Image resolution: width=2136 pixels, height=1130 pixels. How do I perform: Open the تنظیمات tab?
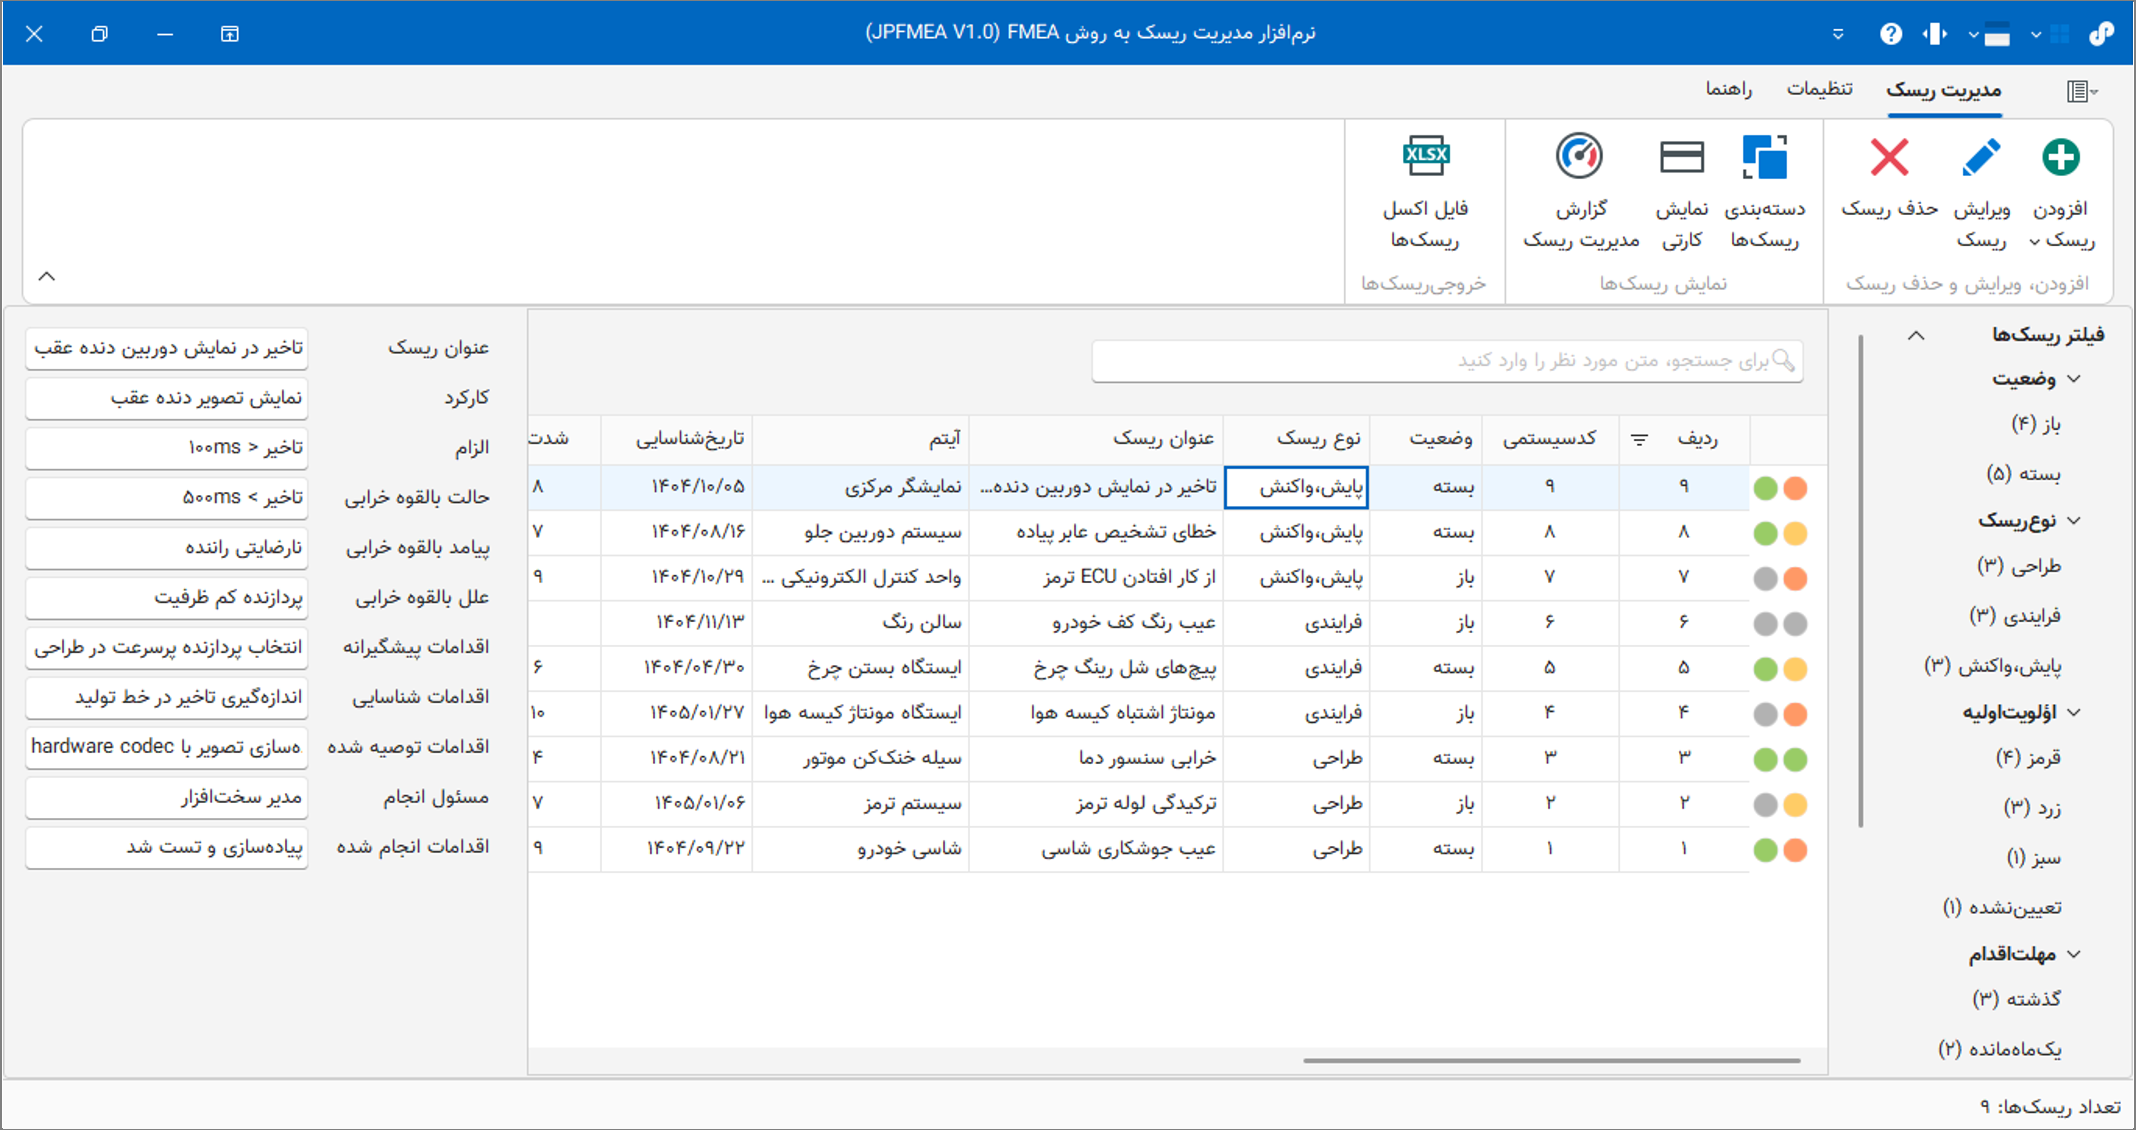tap(1819, 89)
